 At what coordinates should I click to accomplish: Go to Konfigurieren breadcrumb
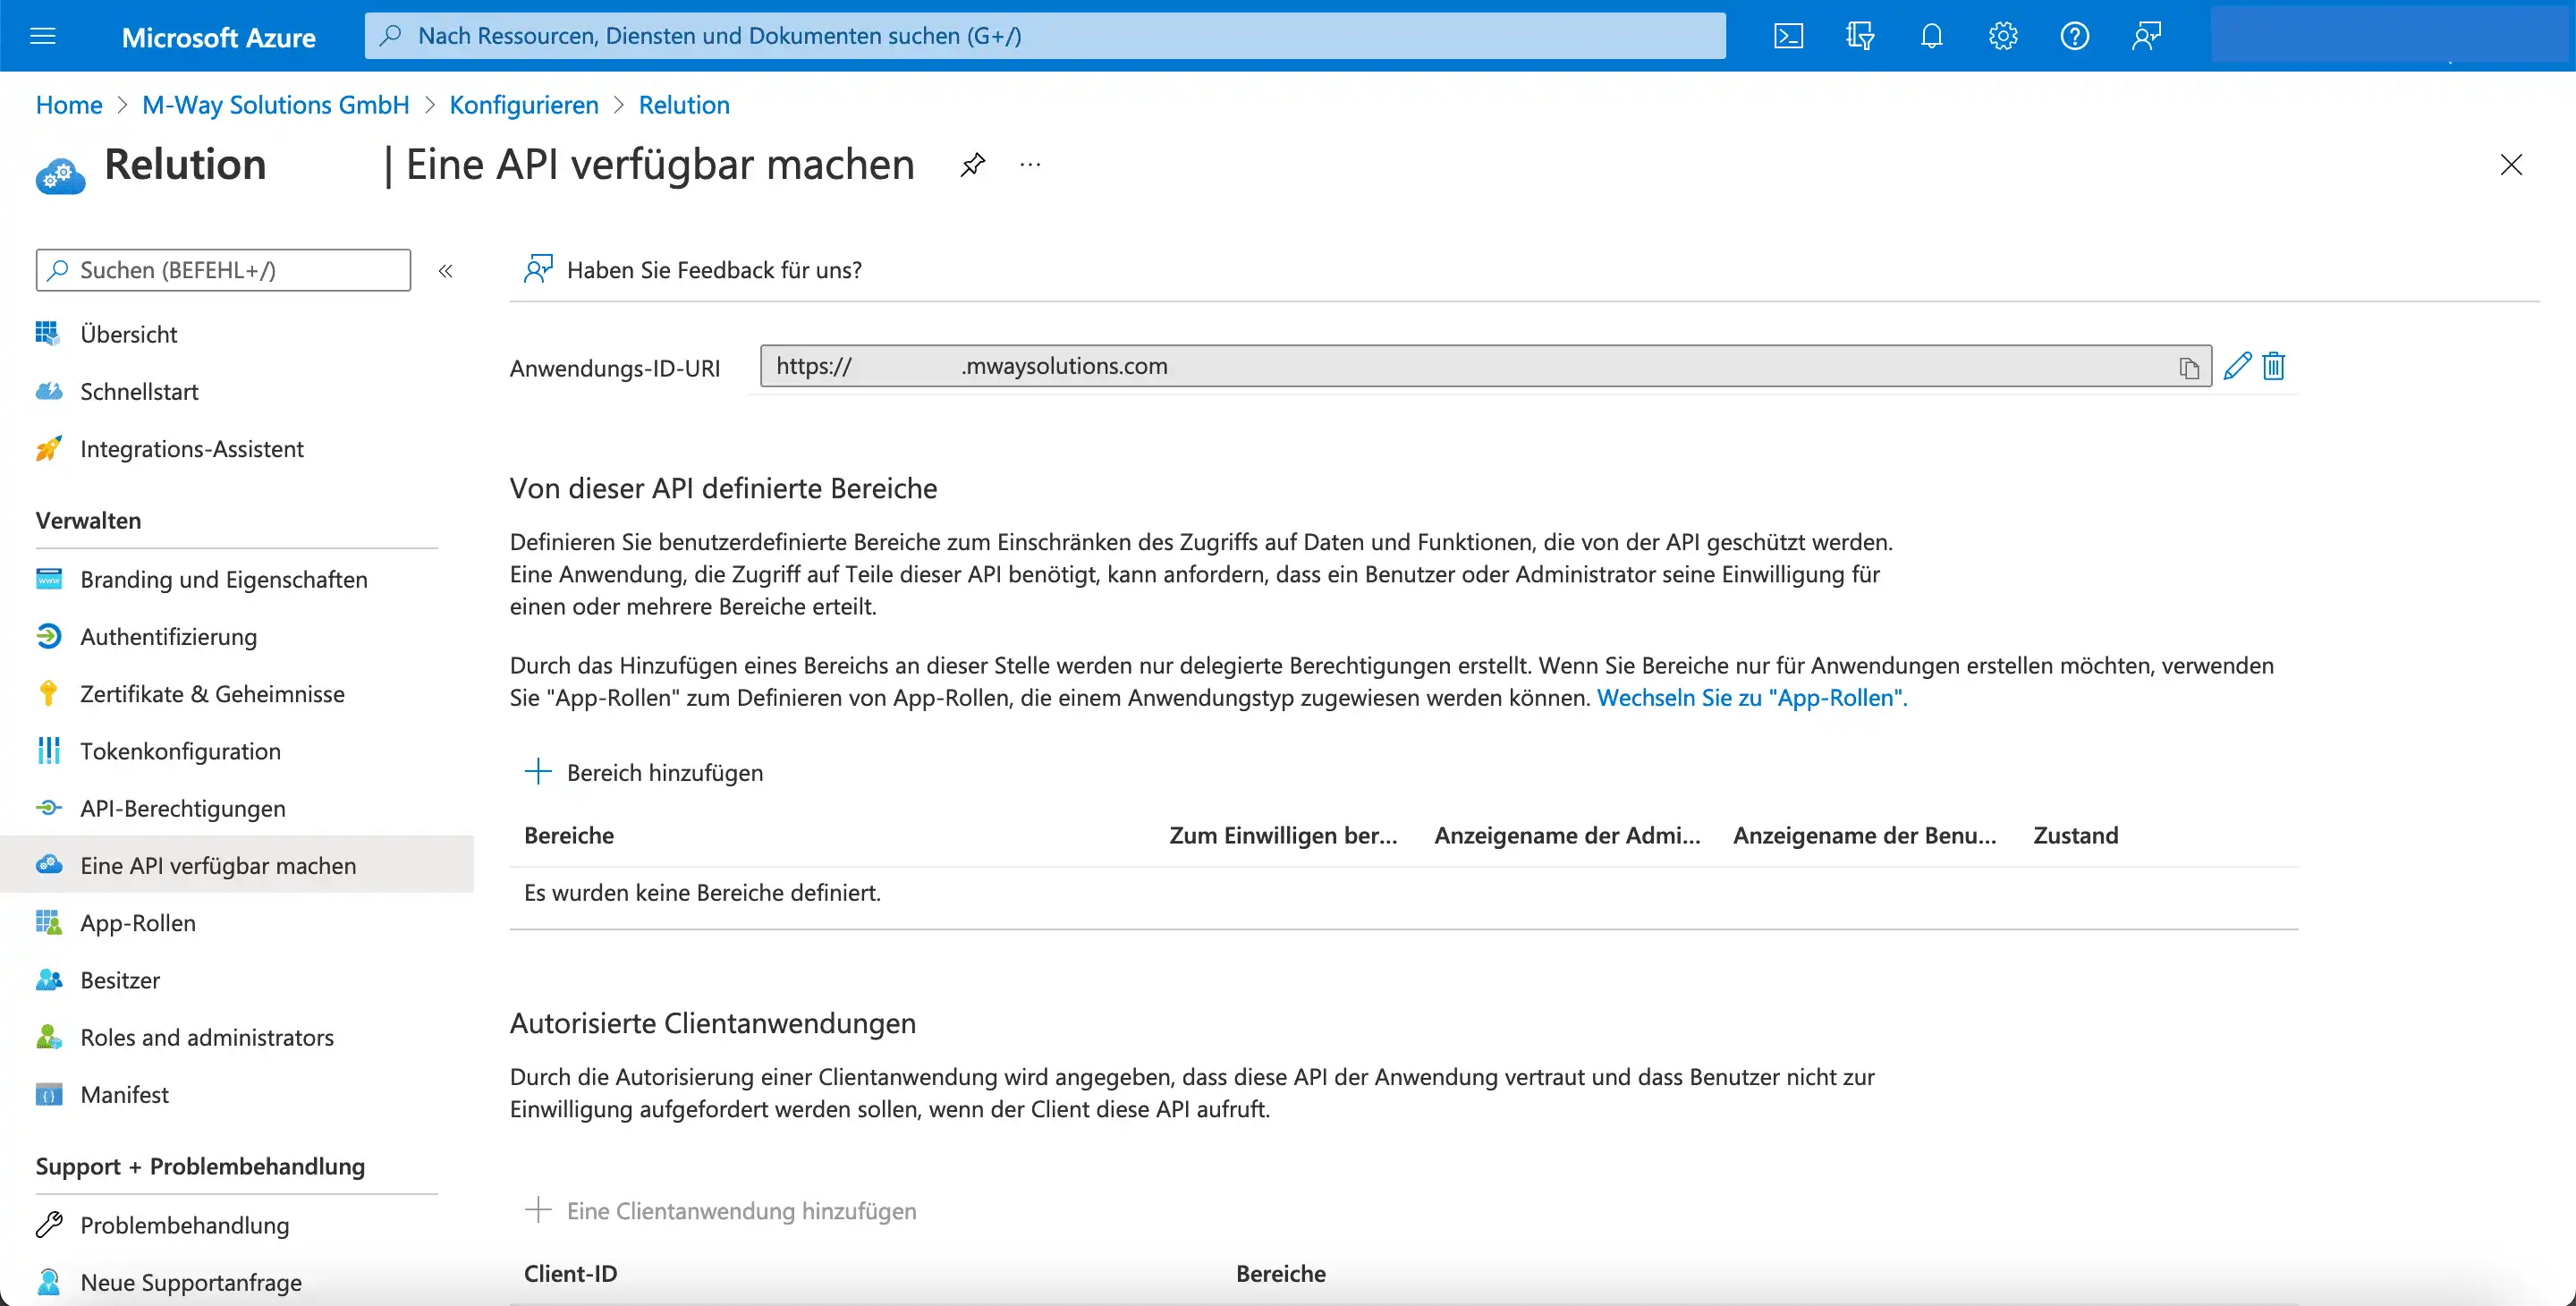coord(524,105)
